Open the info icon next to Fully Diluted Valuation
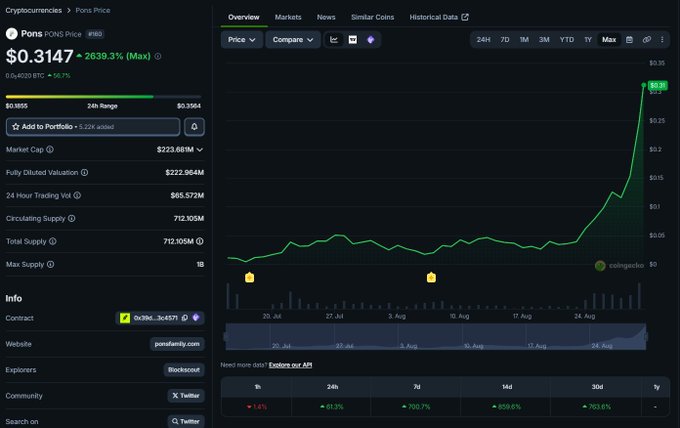This screenshot has width=680, height=428. point(85,173)
